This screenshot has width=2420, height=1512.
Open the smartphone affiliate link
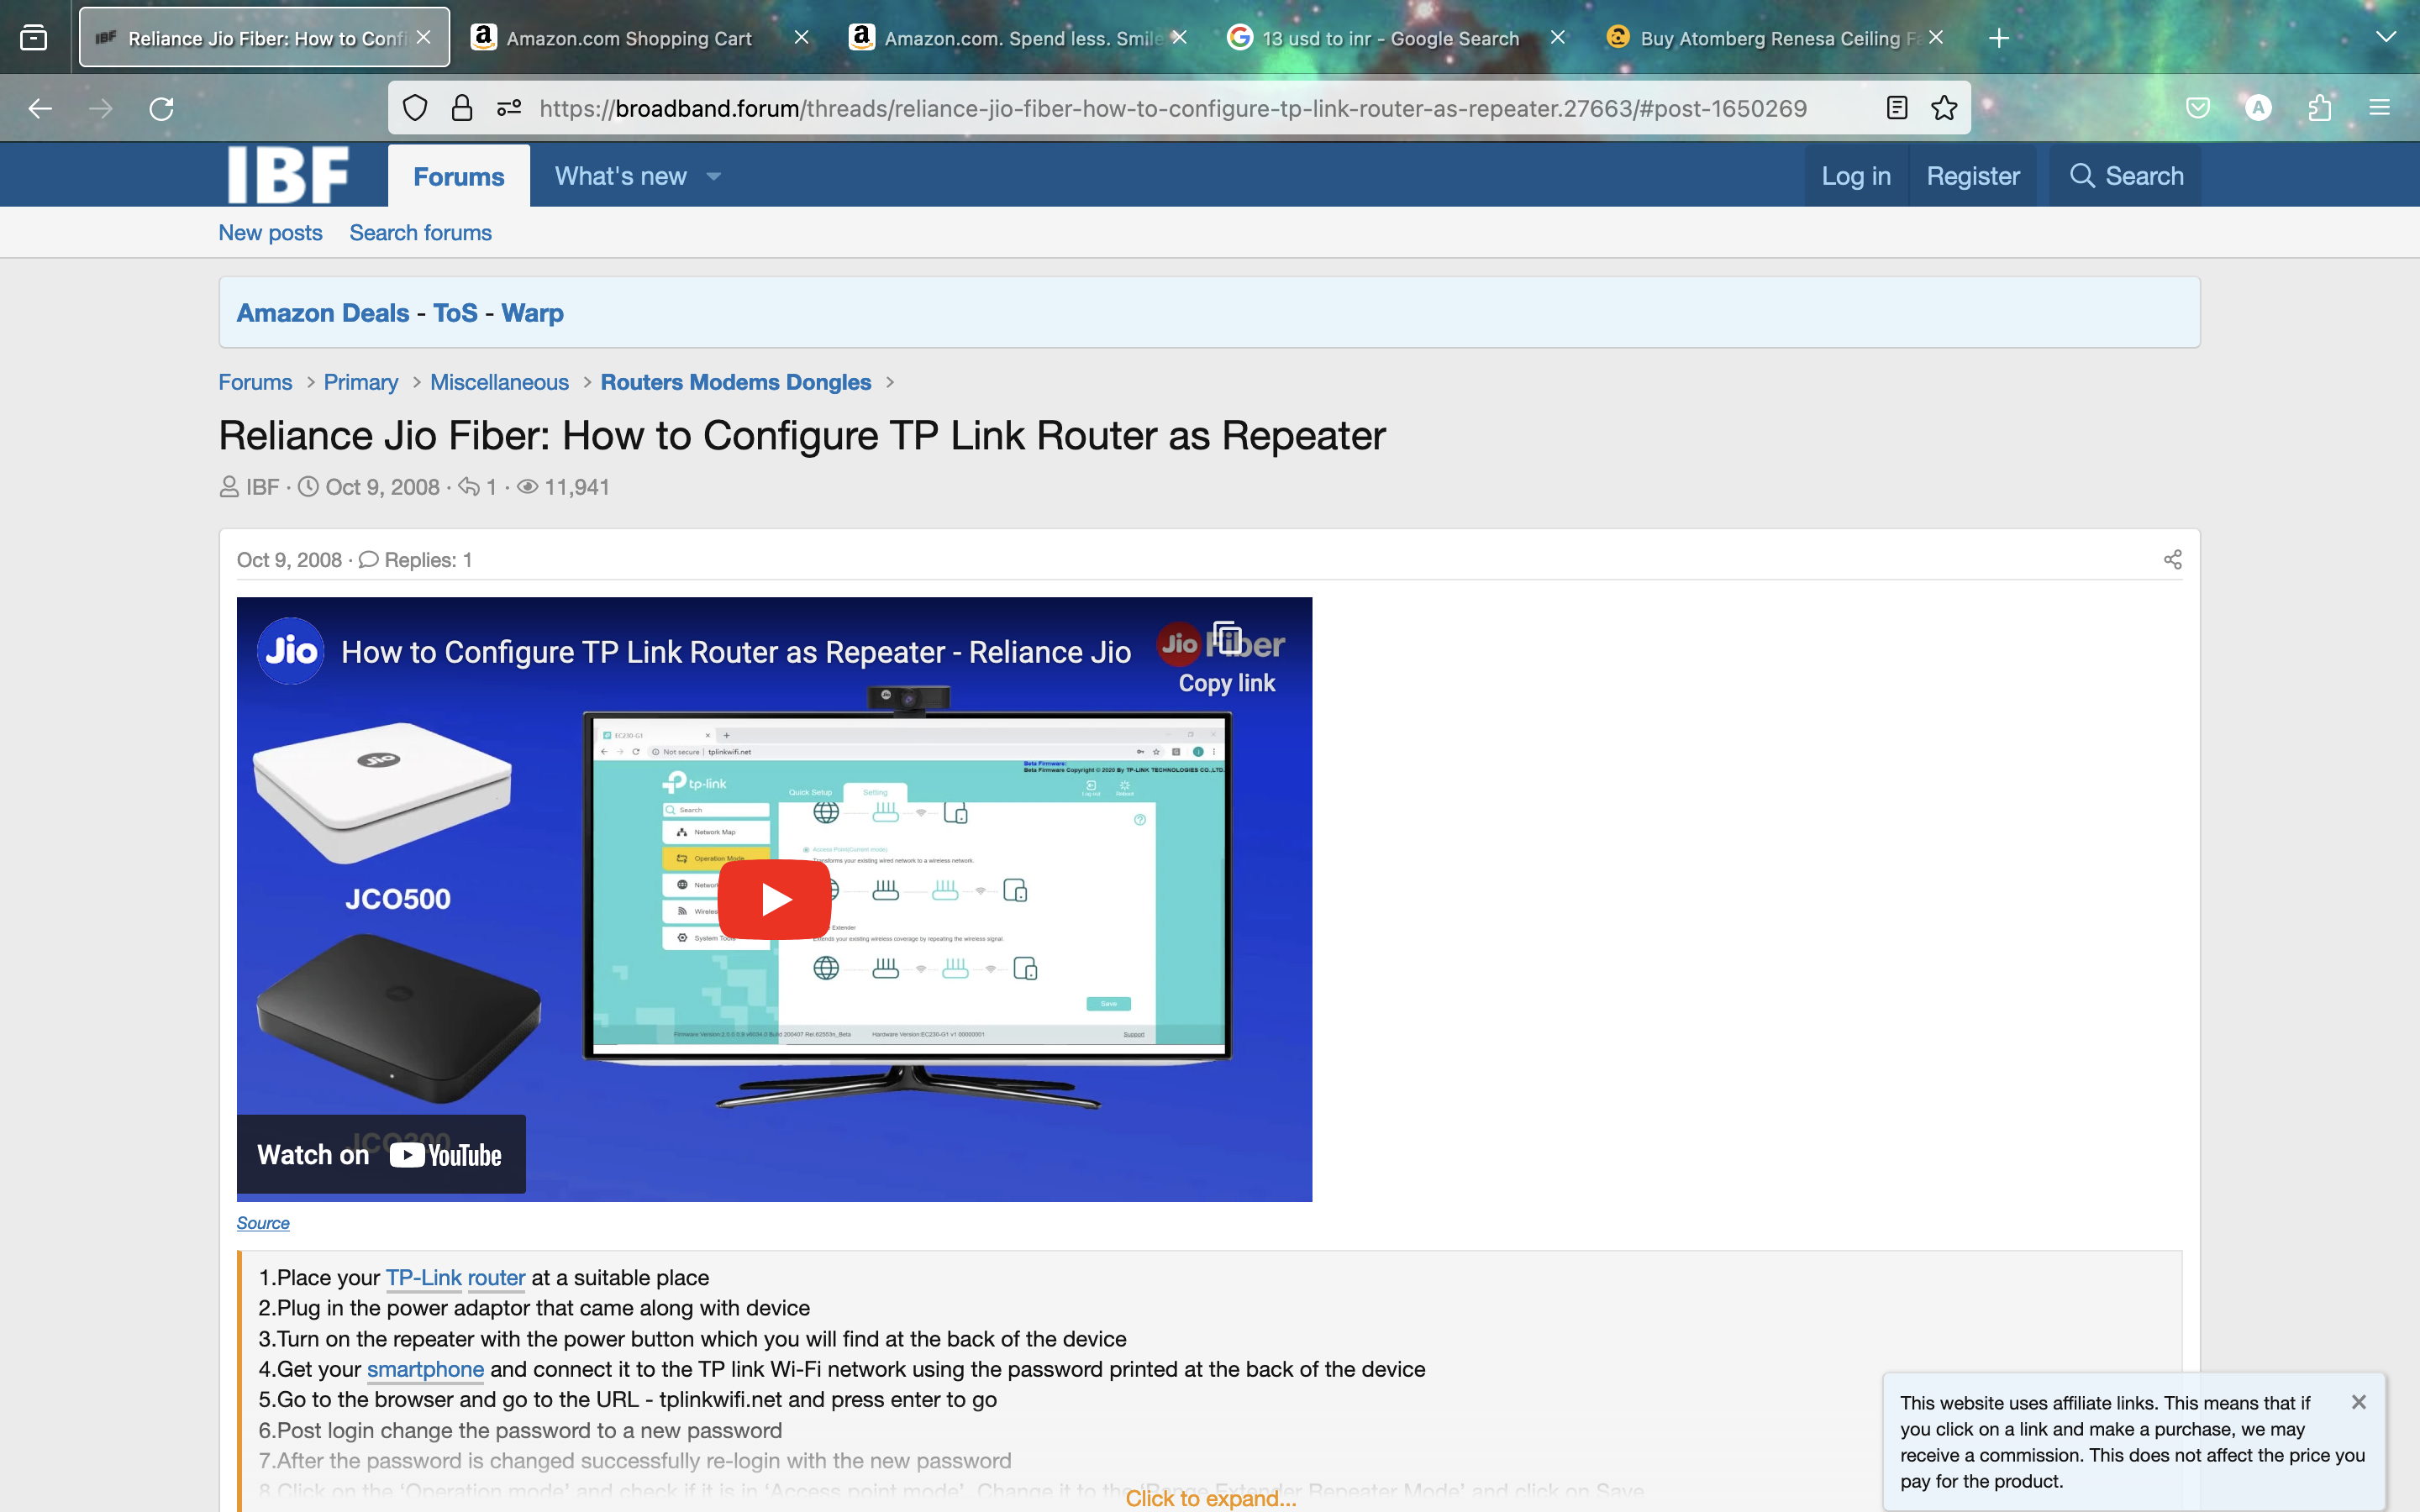coord(425,1369)
